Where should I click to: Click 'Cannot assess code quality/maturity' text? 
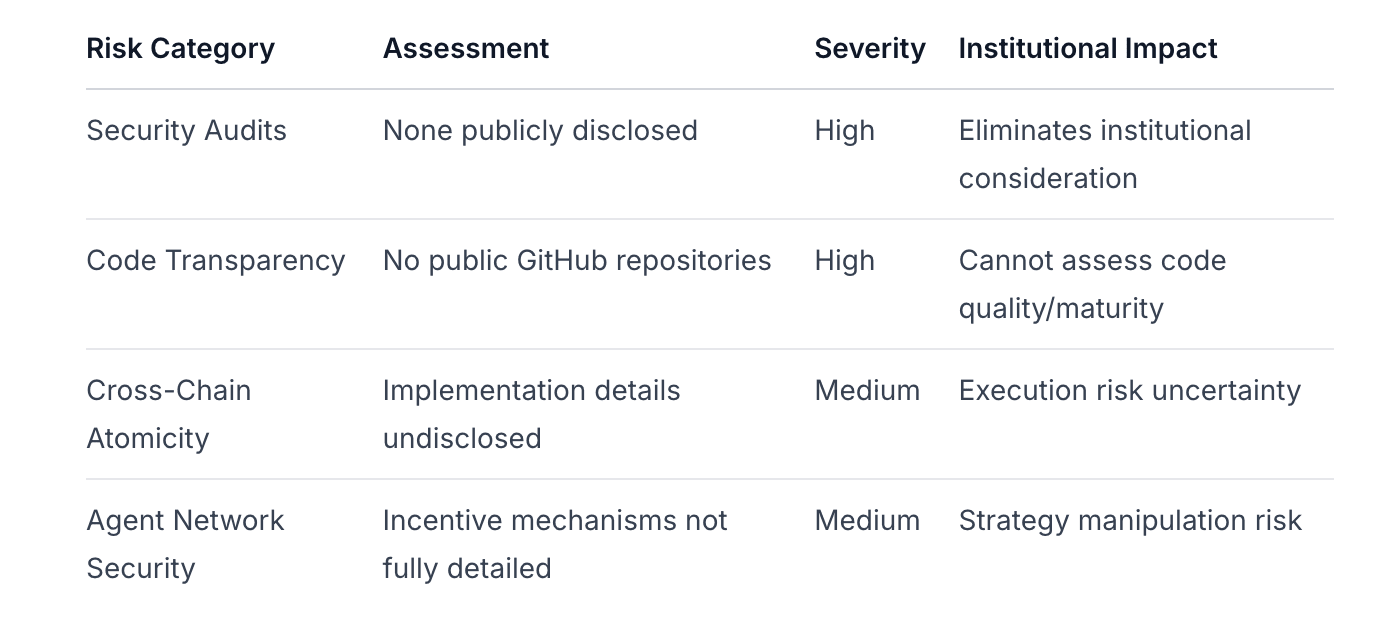click(x=1092, y=284)
